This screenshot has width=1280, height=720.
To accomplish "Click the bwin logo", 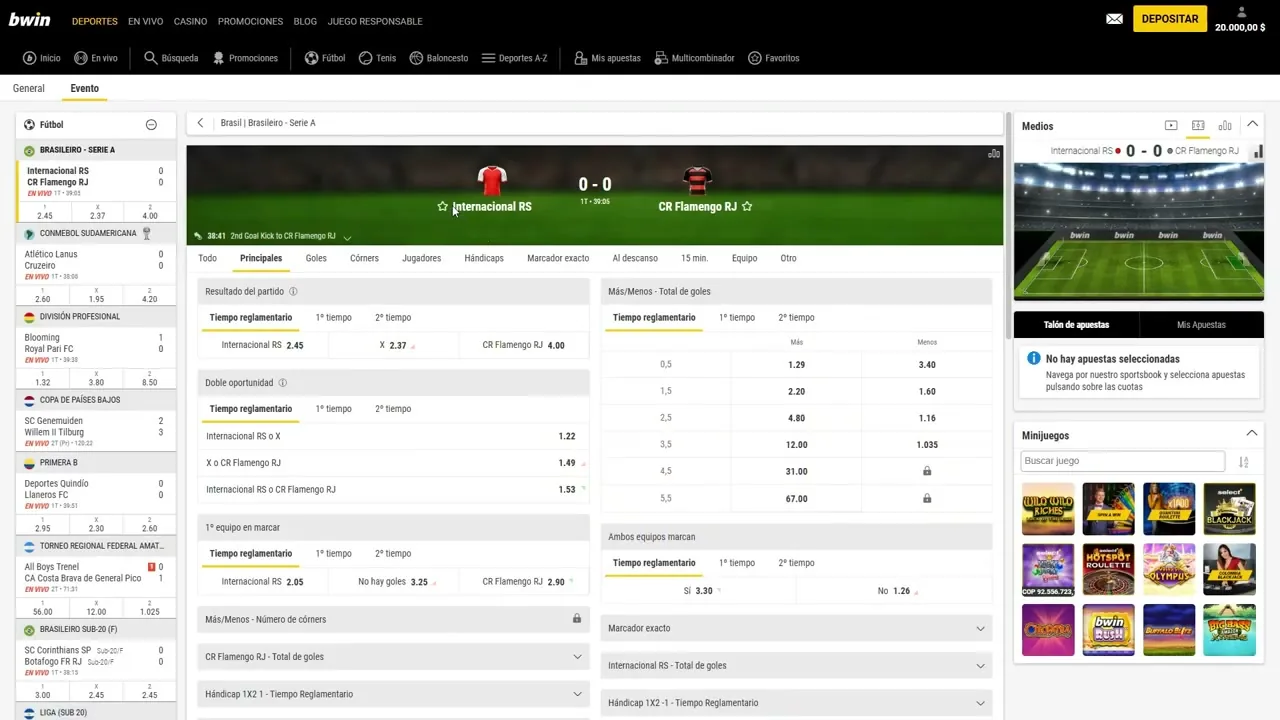I will click(29, 19).
